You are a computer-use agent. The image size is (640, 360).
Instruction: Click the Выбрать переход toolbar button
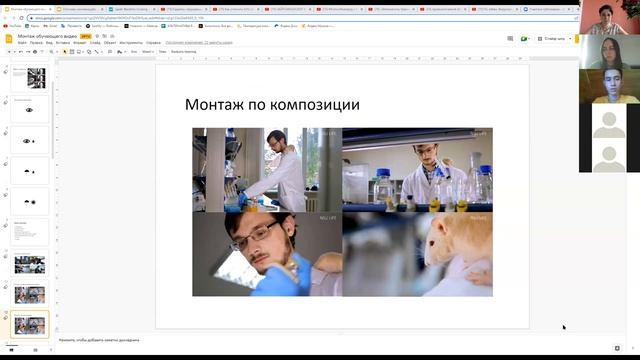(184, 52)
